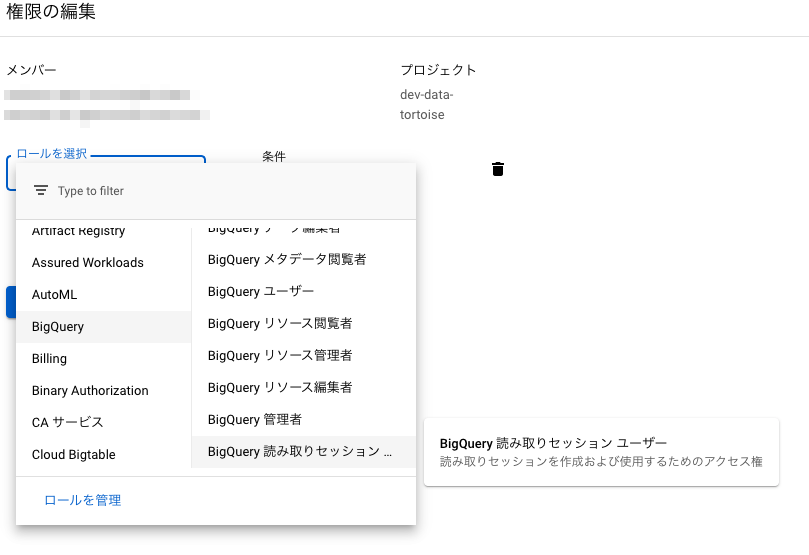
Task: Click the 権限の編集 heading
Action: coord(51,11)
